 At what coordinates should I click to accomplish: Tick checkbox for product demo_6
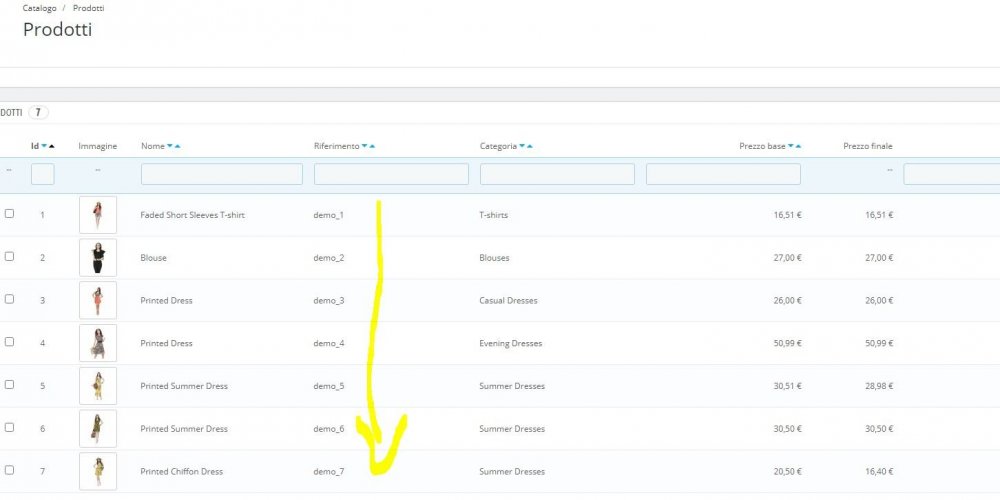[x=9, y=427]
